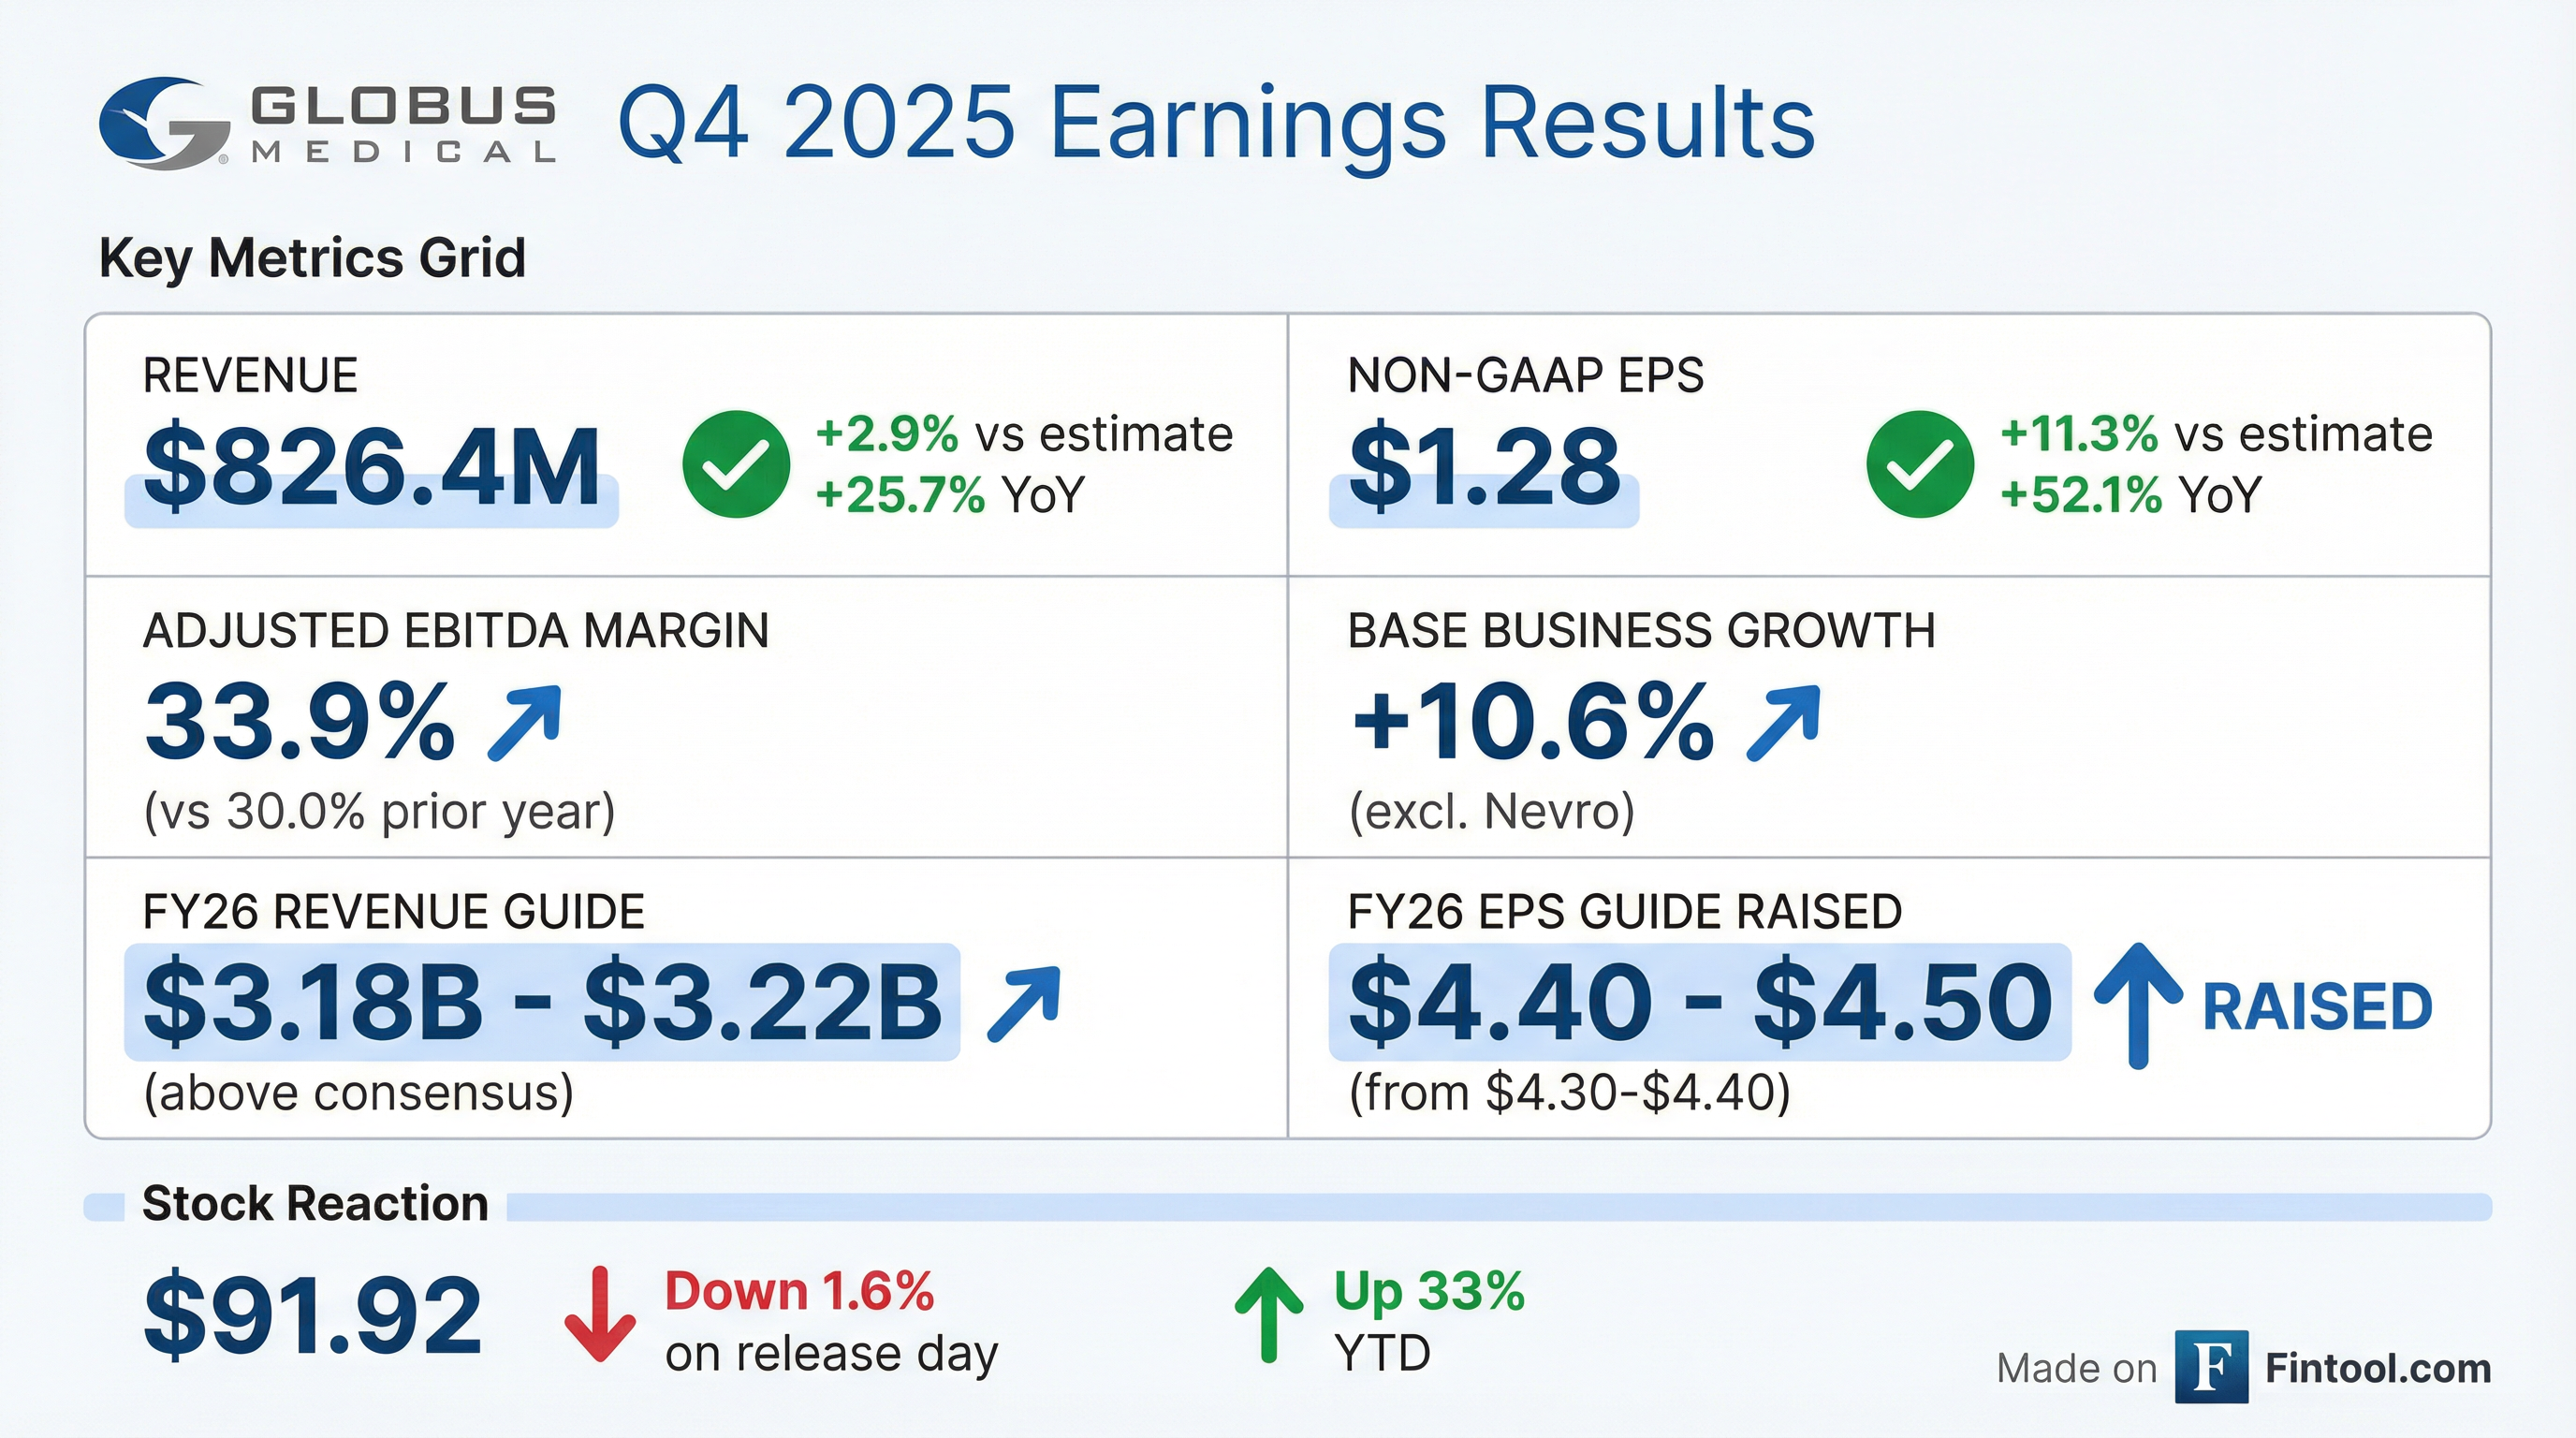Viewport: 2576px width, 1438px height.
Task: Open the Fintool.com link
Action: [x=2377, y=1368]
